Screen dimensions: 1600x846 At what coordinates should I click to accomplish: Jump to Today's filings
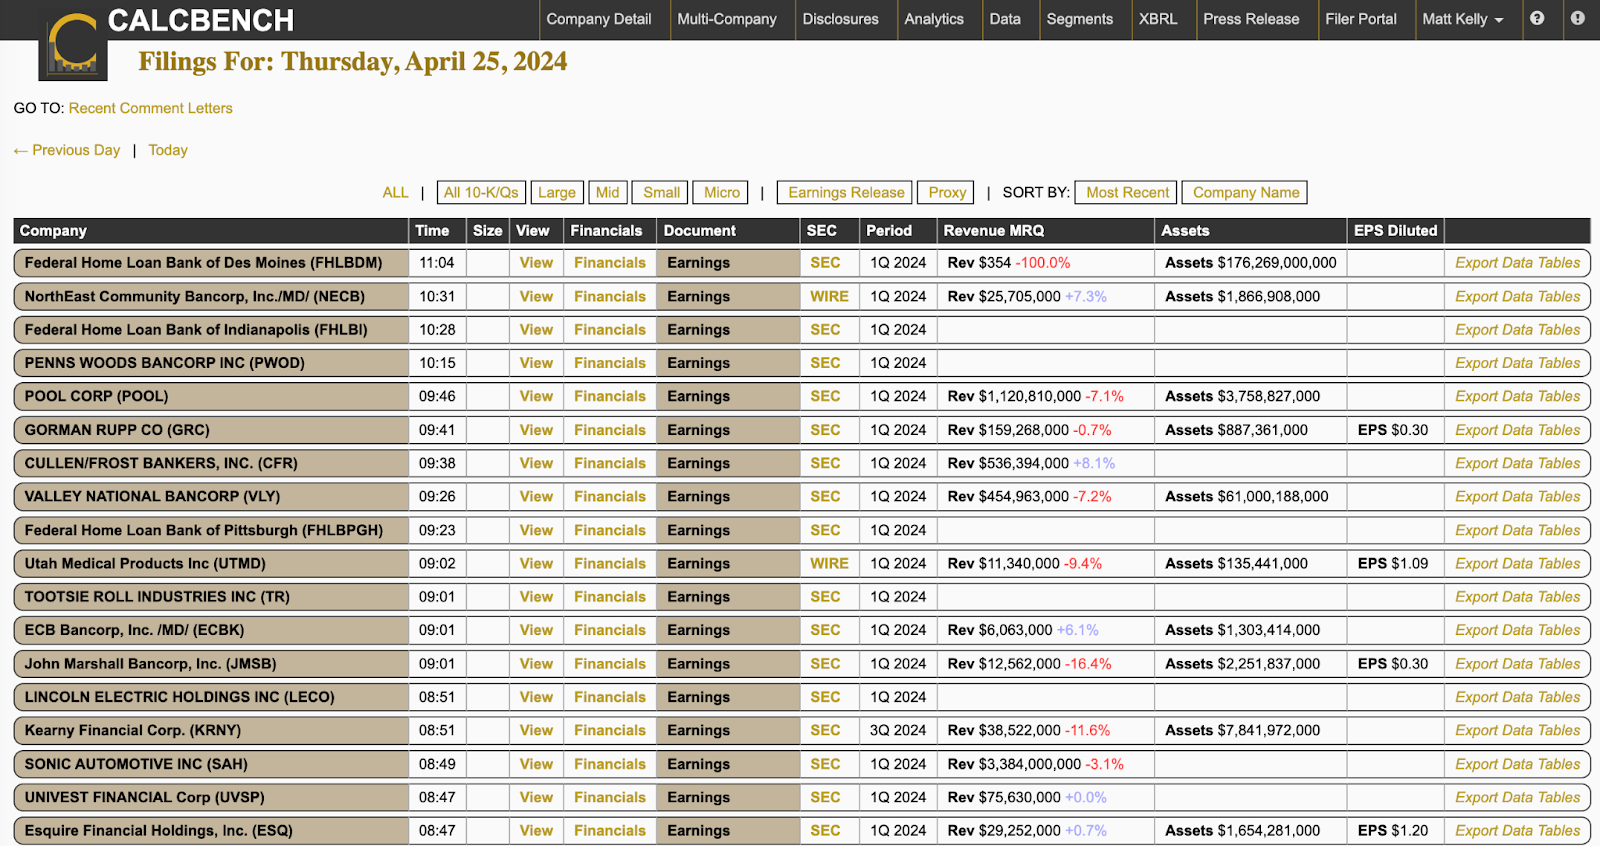168,150
